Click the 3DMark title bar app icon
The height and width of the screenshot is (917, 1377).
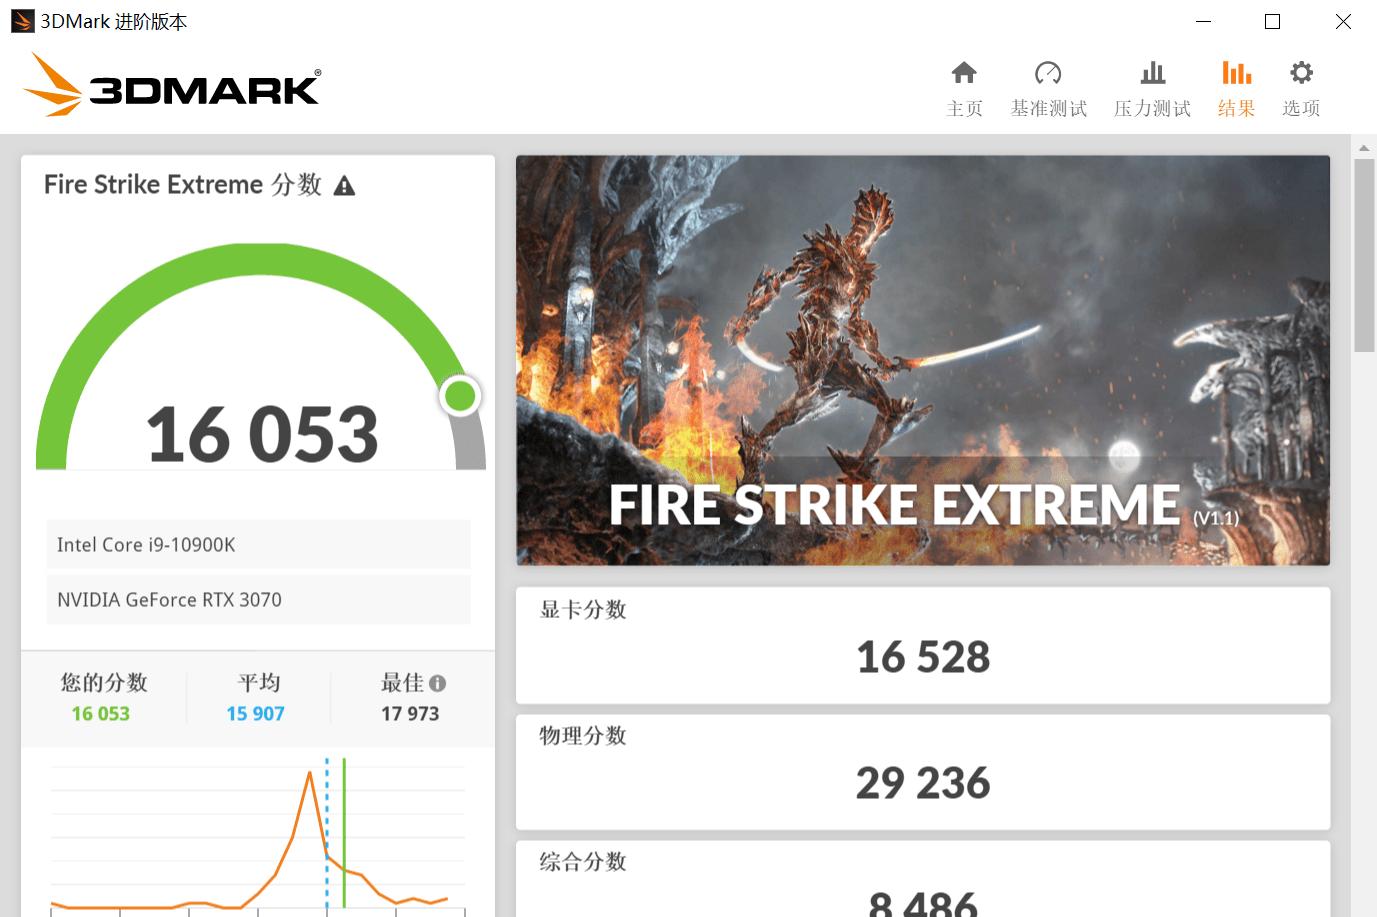coord(22,21)
